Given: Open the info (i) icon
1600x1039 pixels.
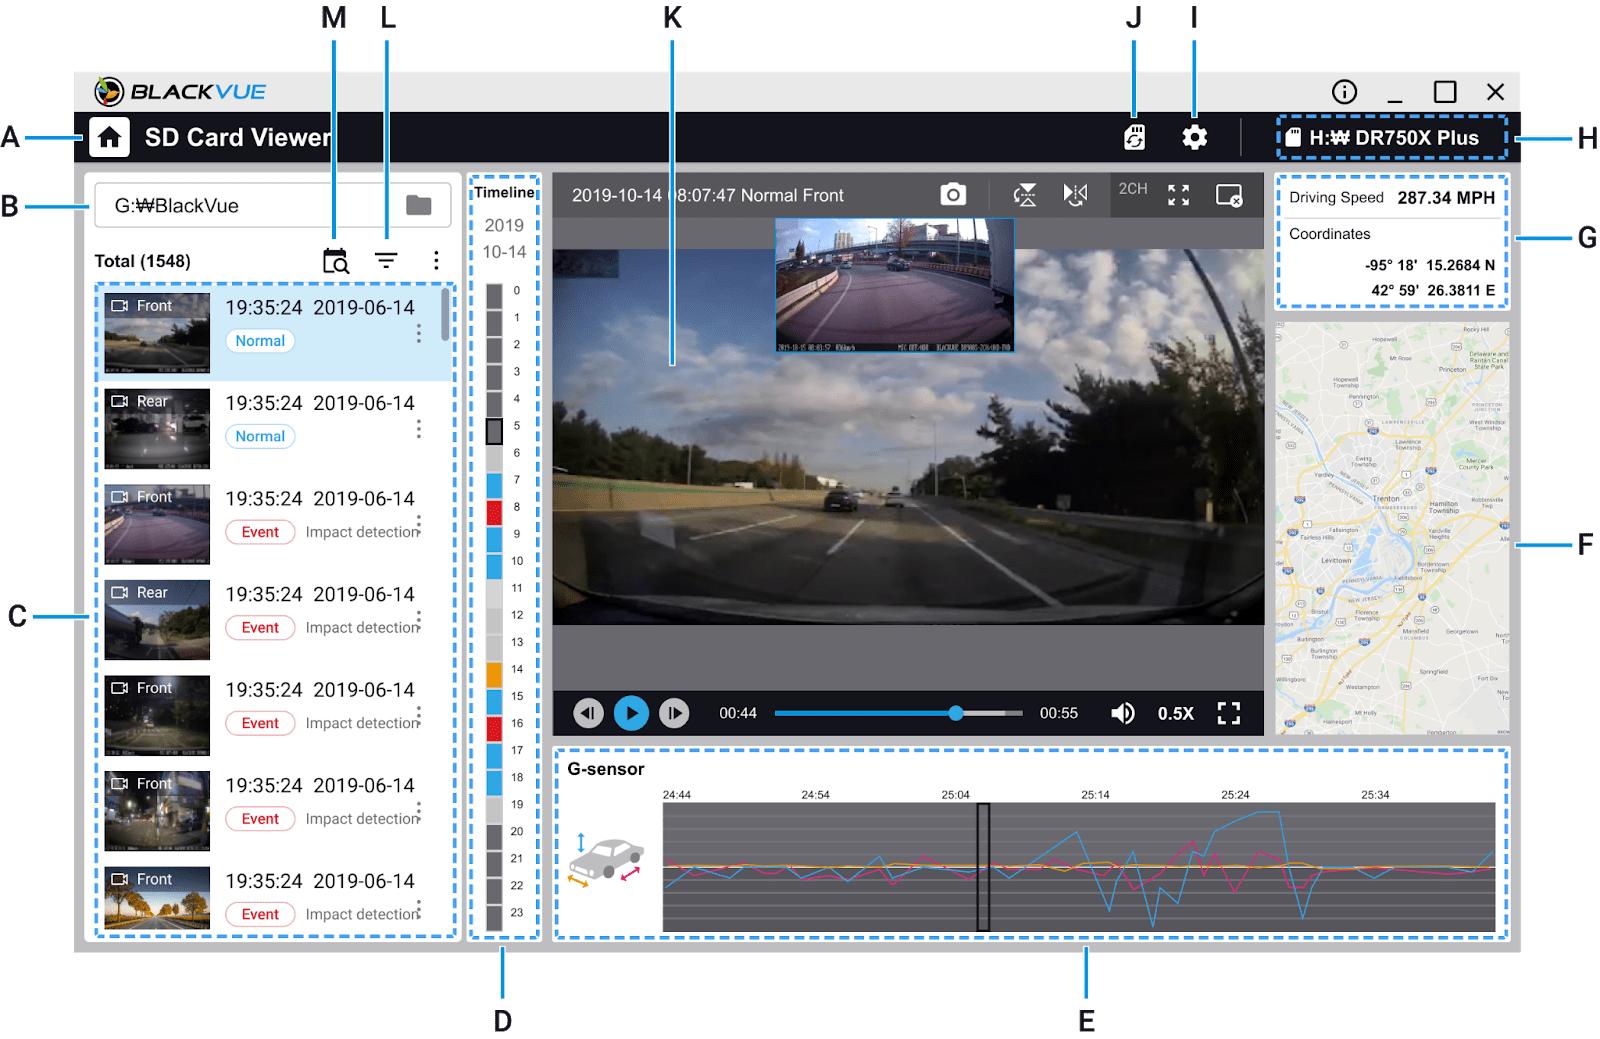Looking at the screenshot, I should pyautogui.click(x=1344, y=92).
